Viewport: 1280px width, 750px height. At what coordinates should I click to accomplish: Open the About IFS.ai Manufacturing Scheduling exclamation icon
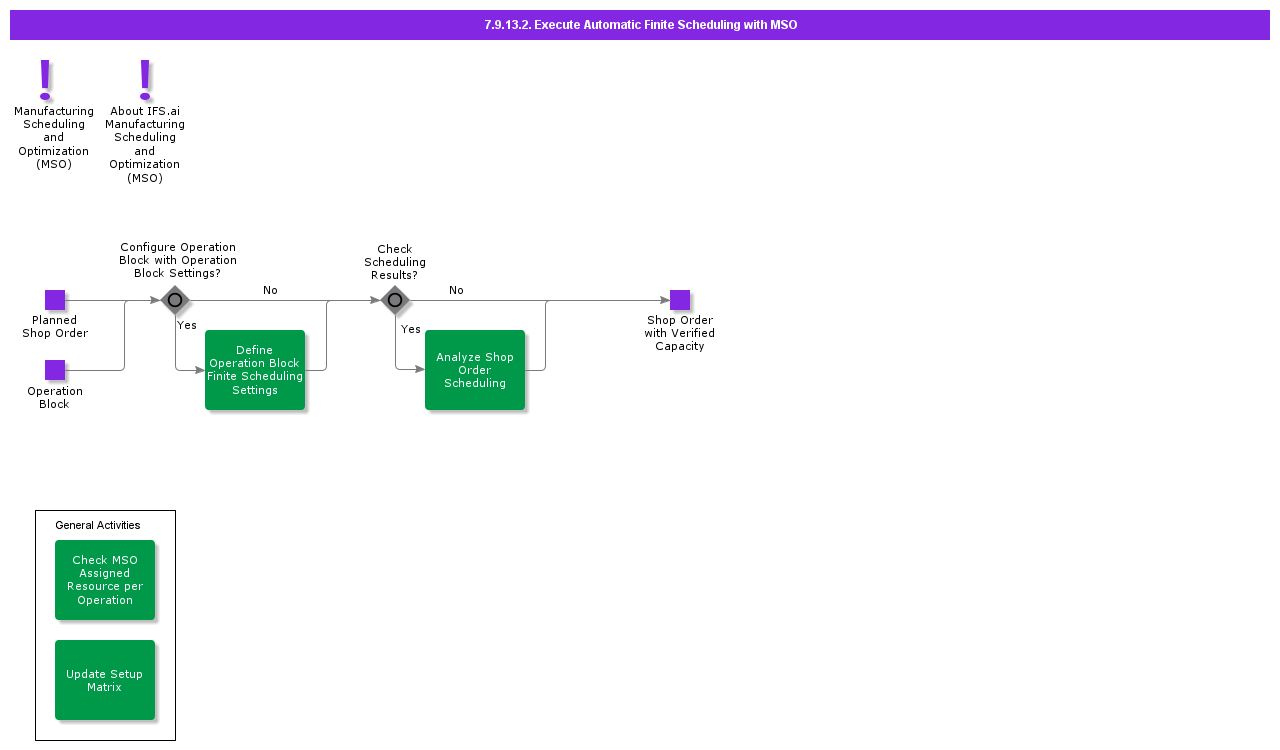pyautogui.click(x=145, y=79)
